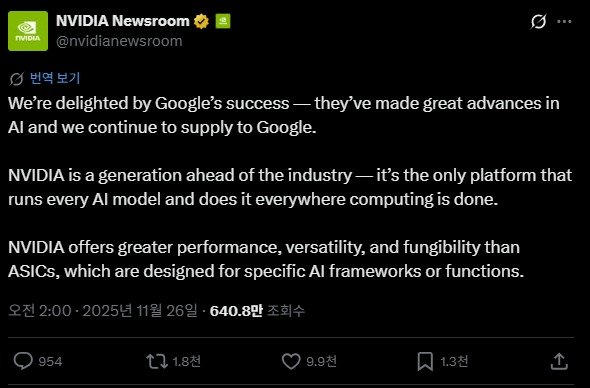Image resolution: width=590 pixels, height=388 pixels.
Task: Click the NVIDIA Newsroom display name
Action: 123,21
